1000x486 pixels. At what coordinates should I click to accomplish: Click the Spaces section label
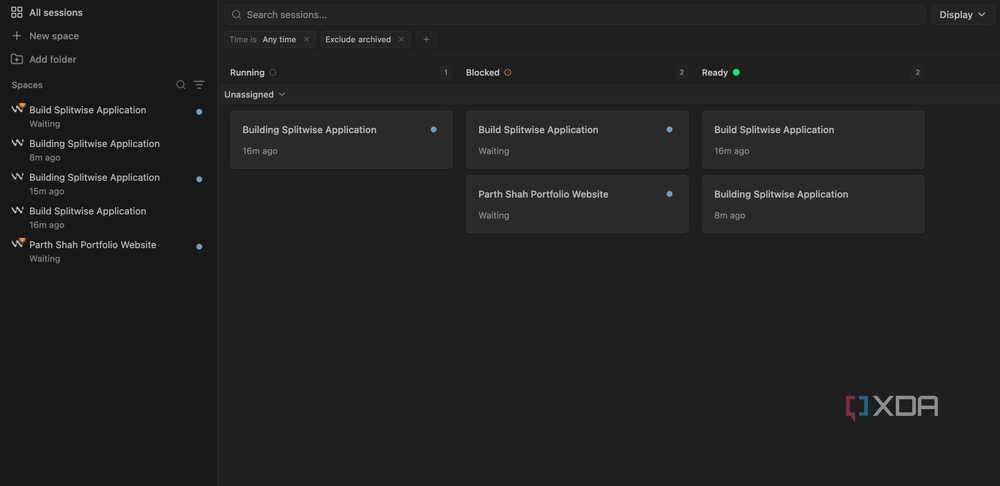click(x=27, y=85)
